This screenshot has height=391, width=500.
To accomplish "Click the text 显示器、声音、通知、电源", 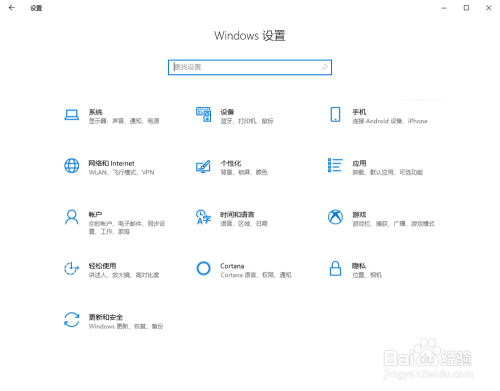I will point(124,121).
